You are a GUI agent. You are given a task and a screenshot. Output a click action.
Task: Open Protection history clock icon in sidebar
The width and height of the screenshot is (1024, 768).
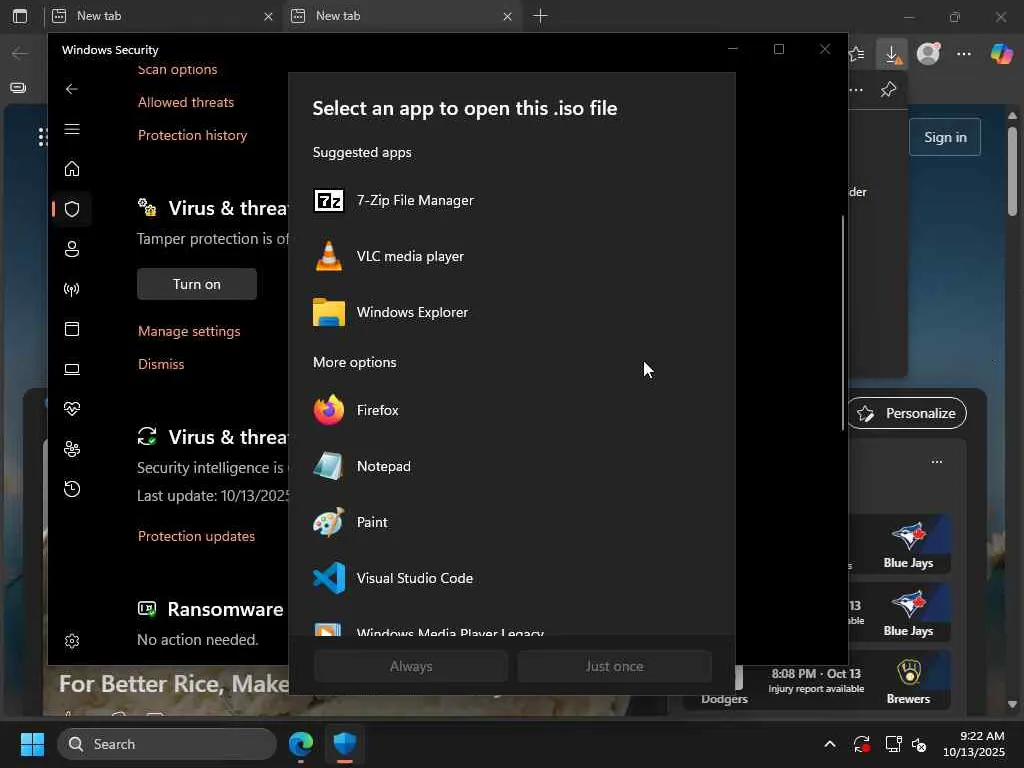pyautogui.click(x=72, y=488)
